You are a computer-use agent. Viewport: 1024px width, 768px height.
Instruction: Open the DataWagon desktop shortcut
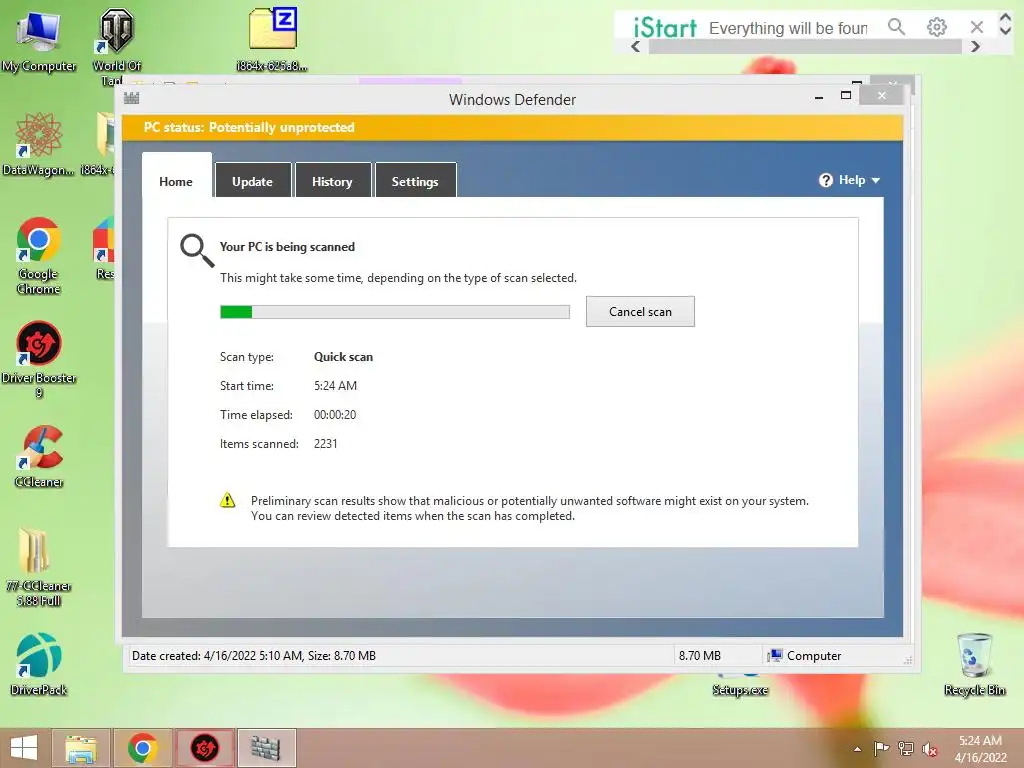[x=39, y=144]
